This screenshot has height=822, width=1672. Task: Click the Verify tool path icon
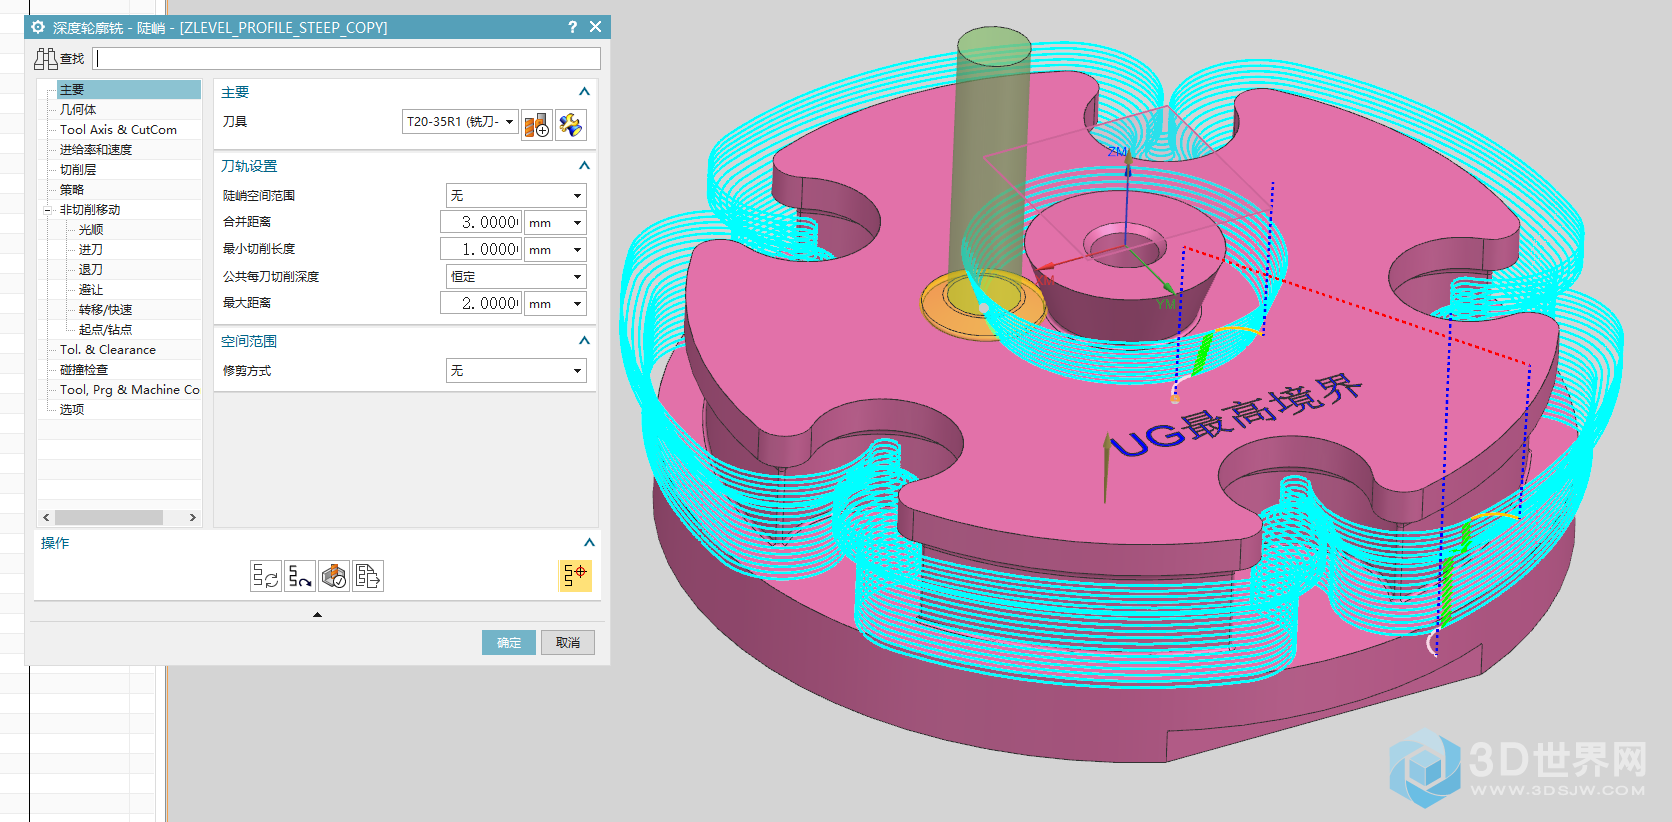334,576
